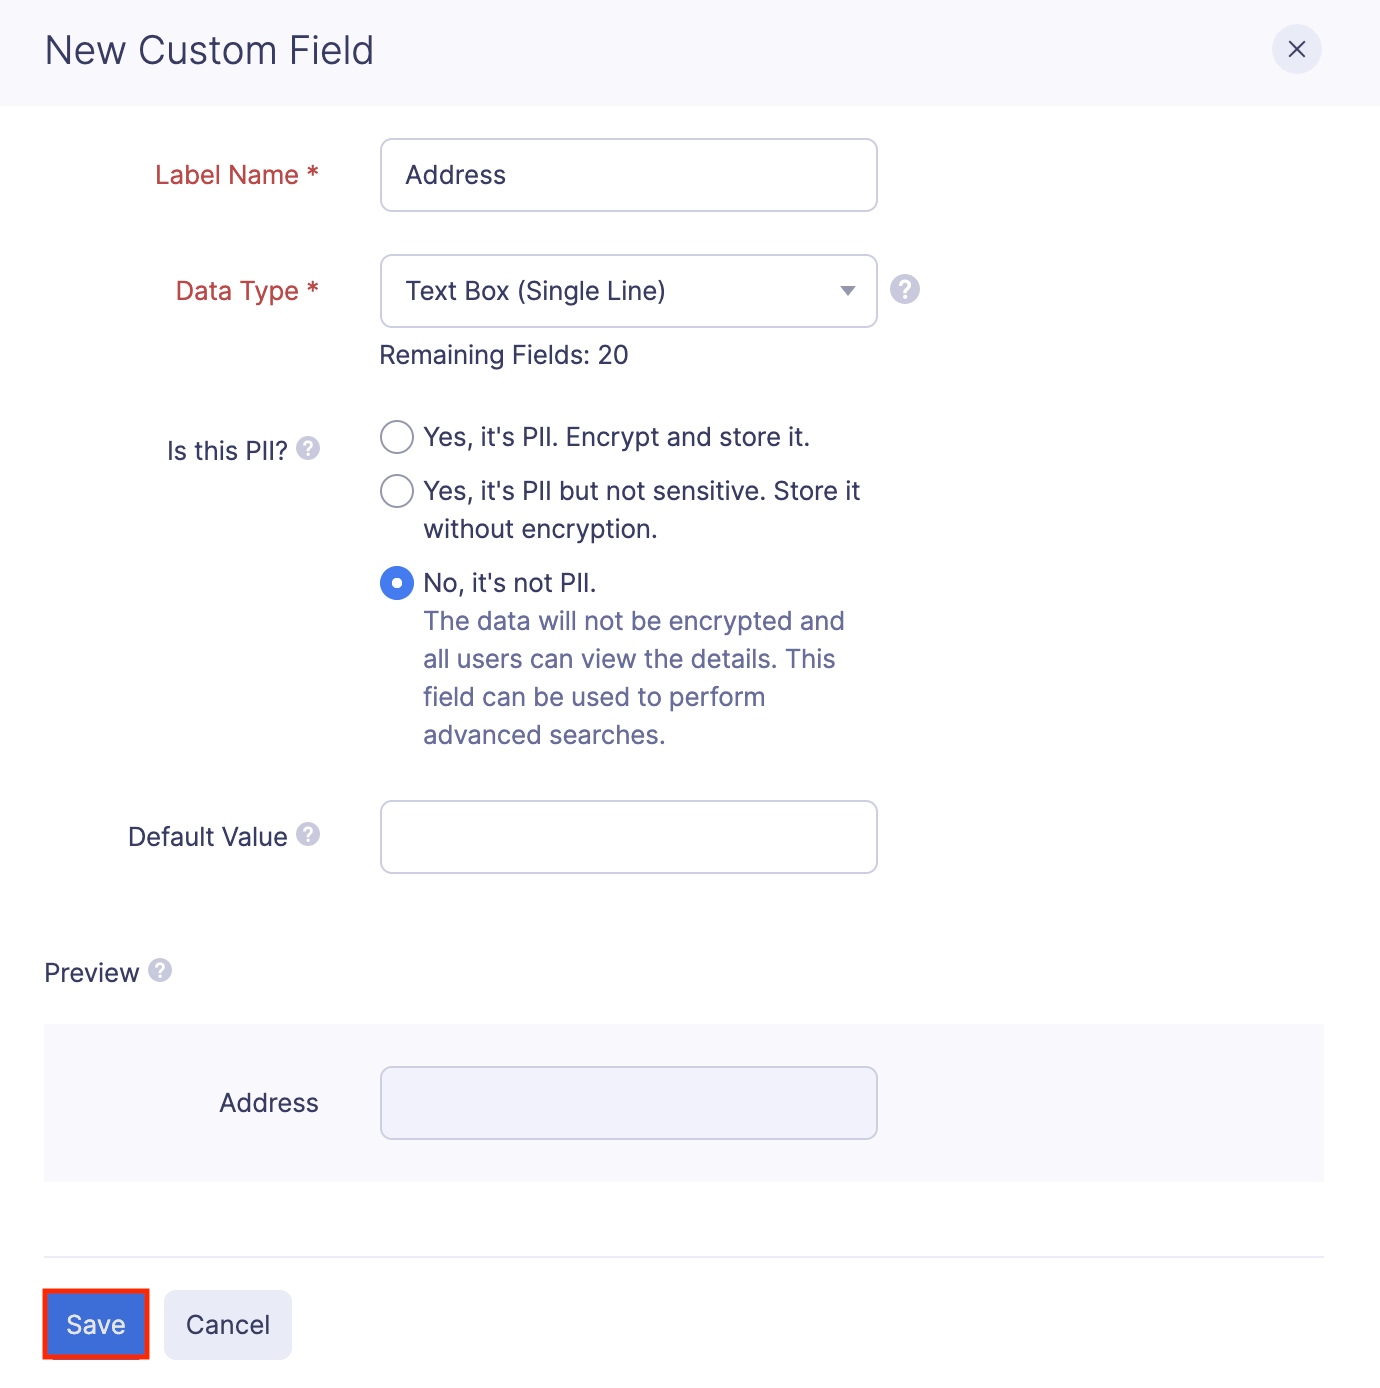Select encrypt and store PII option
This screenshot has width=1380, height=1388.
397,437
